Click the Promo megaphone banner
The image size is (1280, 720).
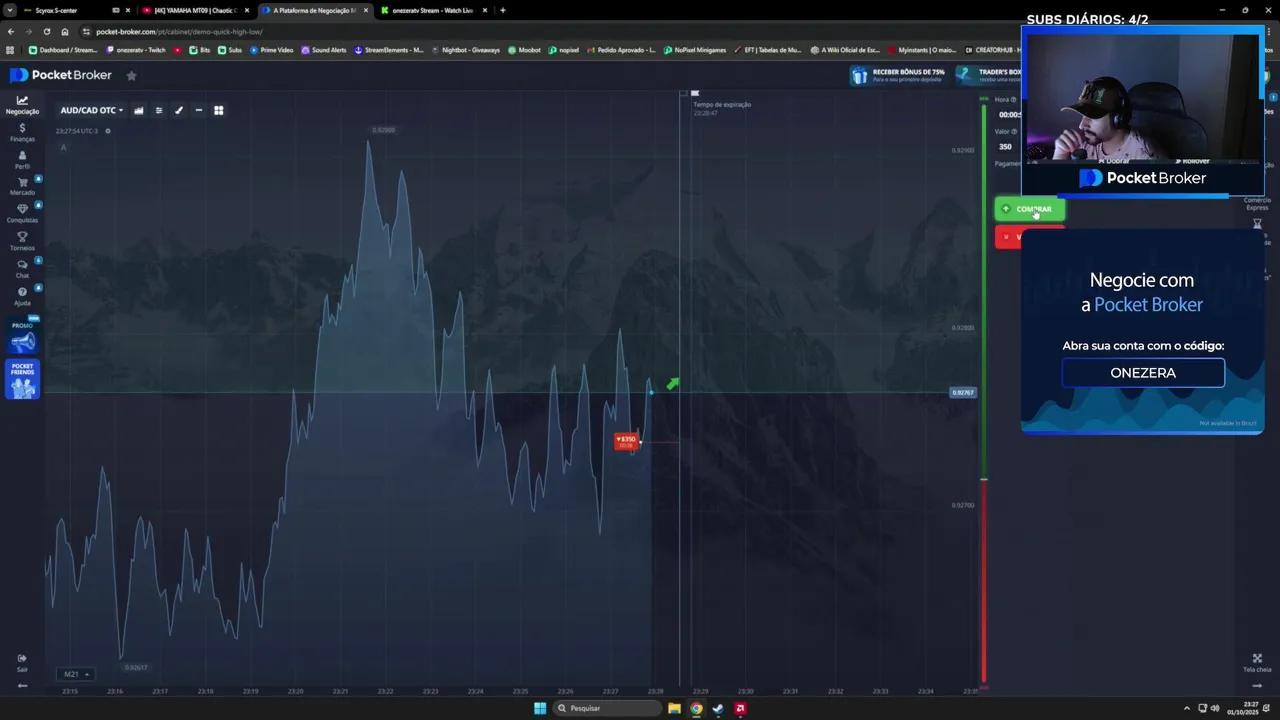pyautogui.click(x=22, y=337)
